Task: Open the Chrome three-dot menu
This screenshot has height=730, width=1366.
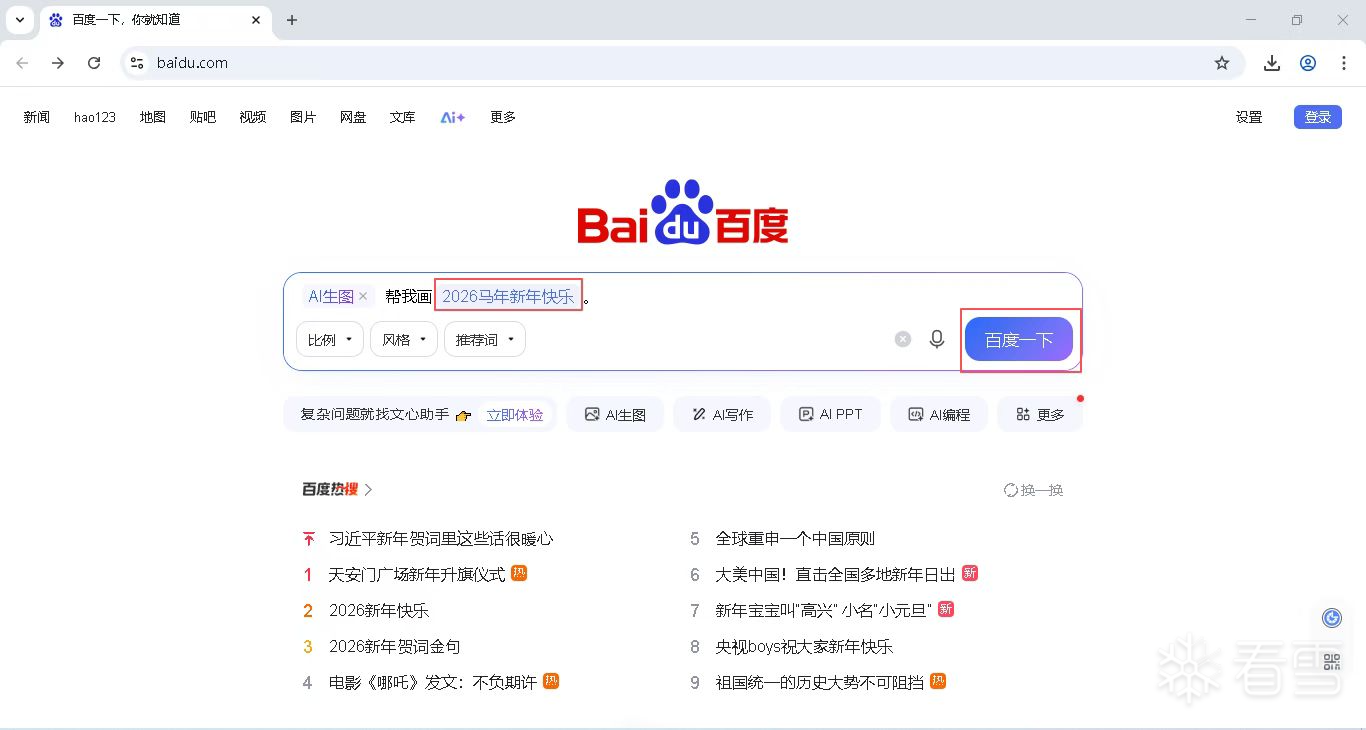Action: coord(1344,63)
